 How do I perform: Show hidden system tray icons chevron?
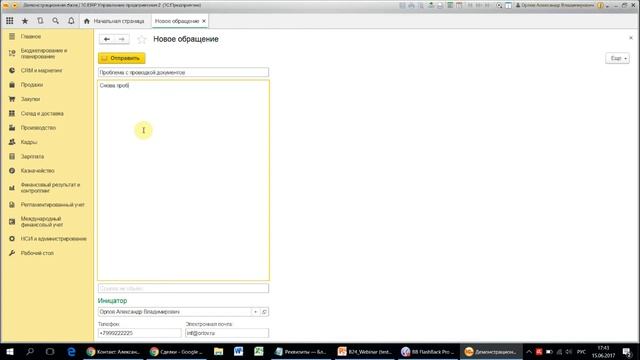(x=529, y=351)
